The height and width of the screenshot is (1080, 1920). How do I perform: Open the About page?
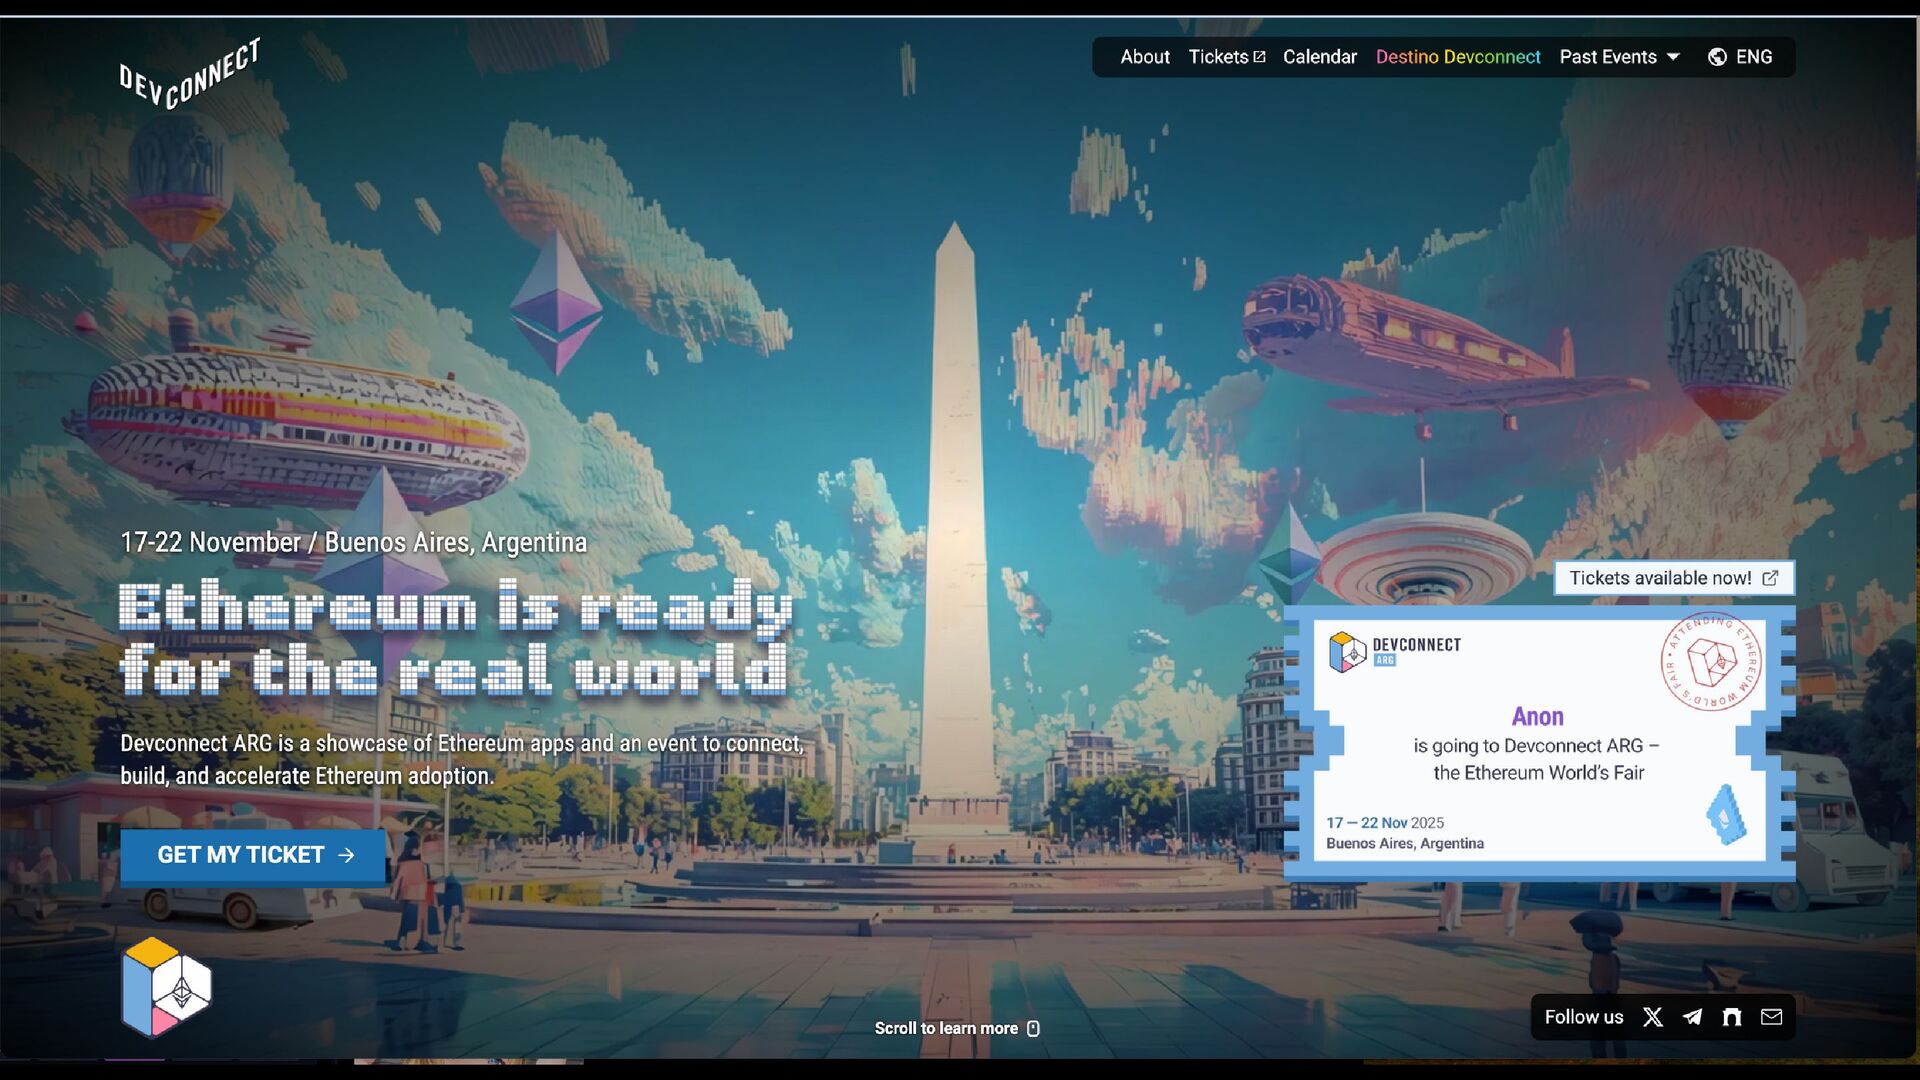[x=1144, y=57]
